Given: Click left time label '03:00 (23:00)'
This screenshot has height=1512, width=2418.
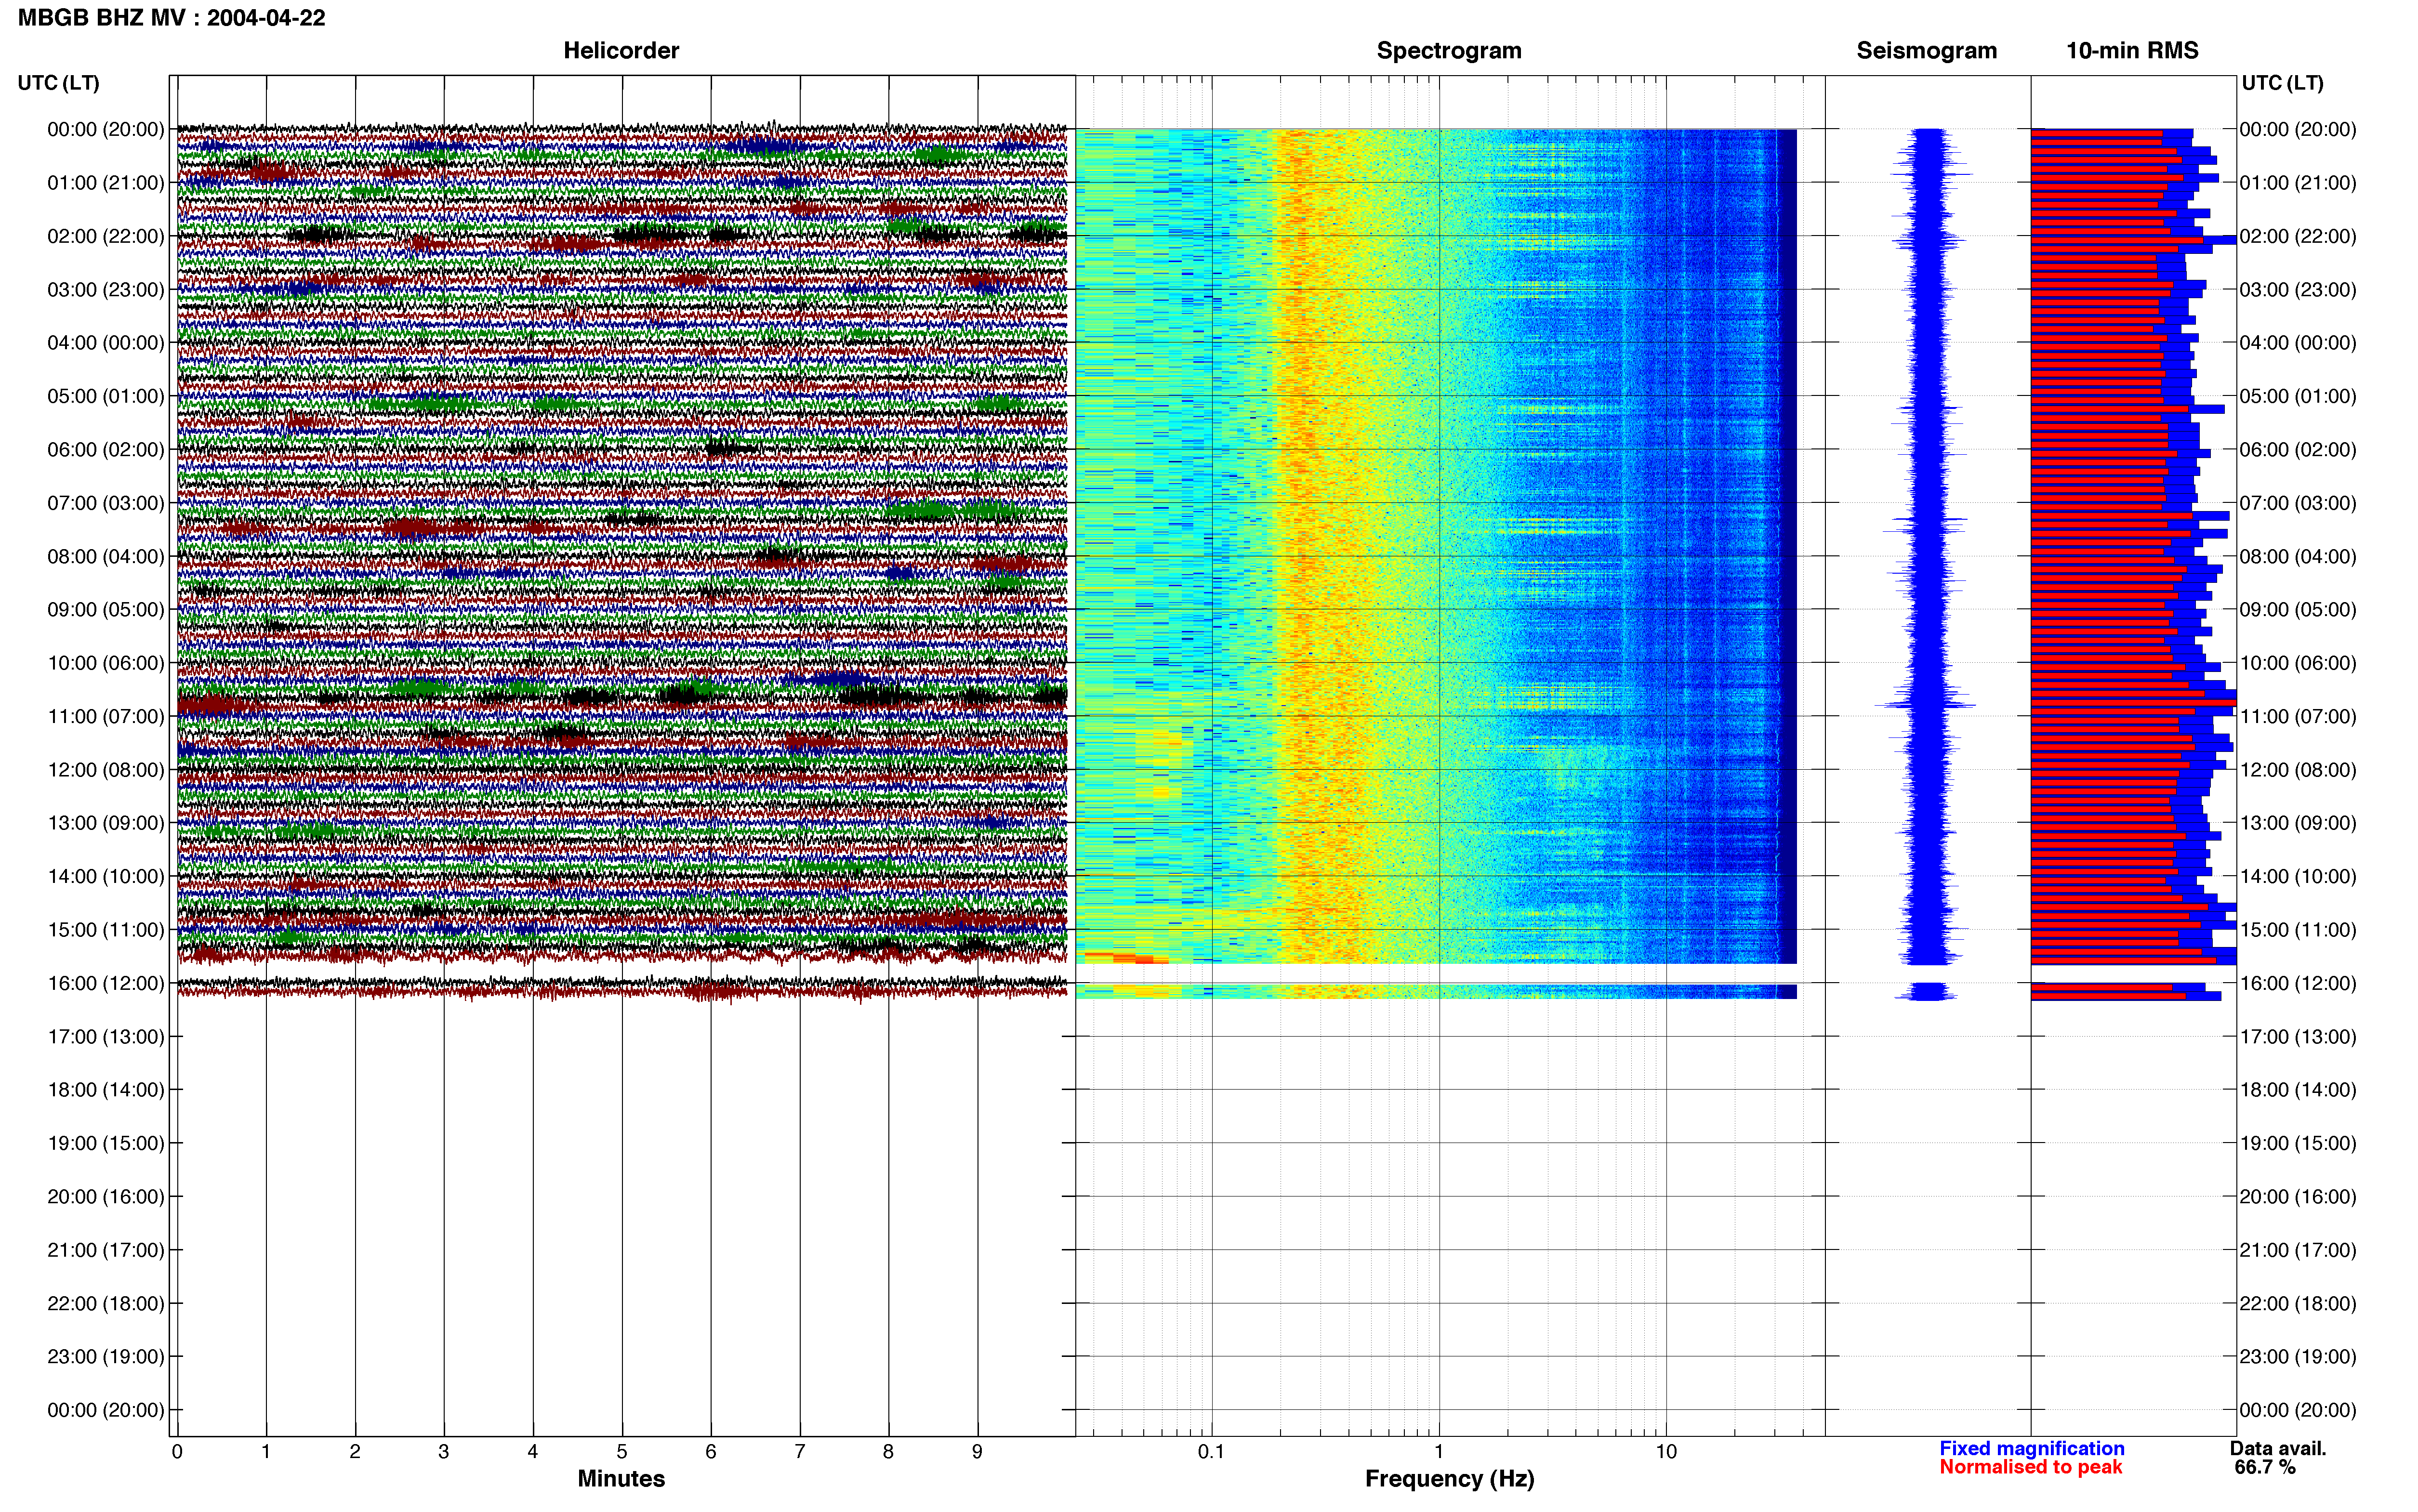Looking at the screenshot, I should (x=106, y=290).
